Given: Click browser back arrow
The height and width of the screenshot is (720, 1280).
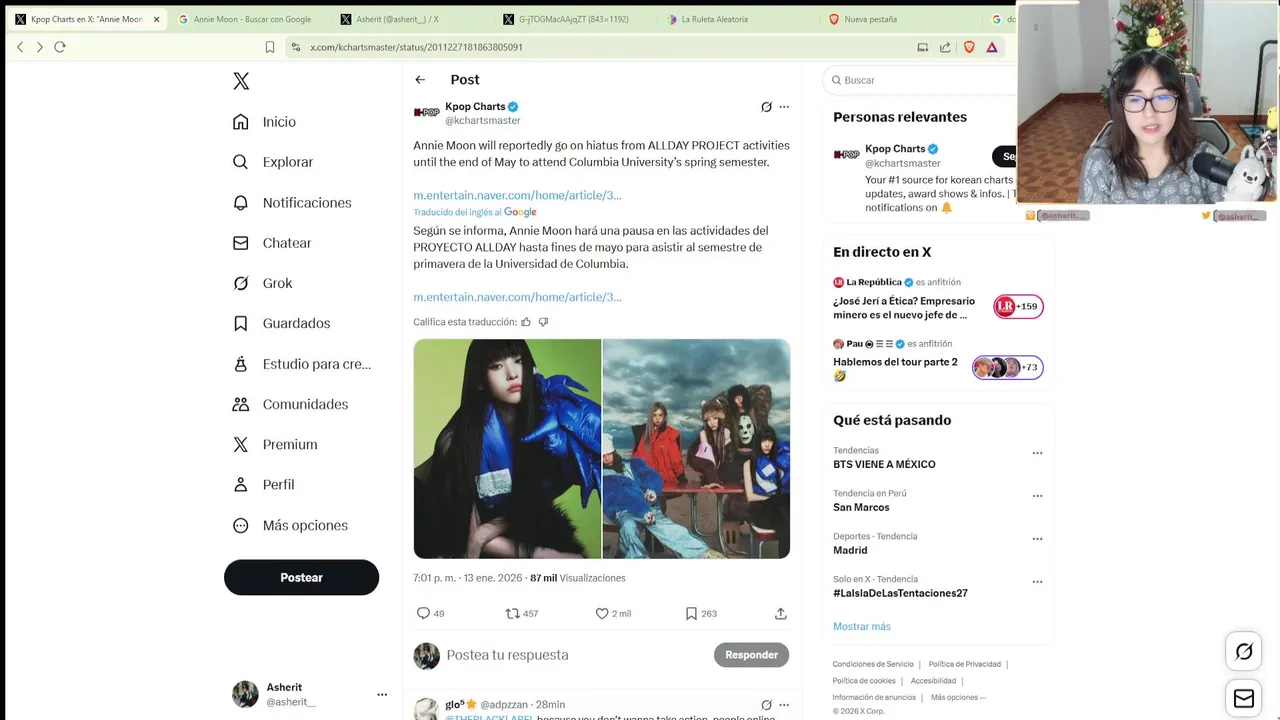Looking at the screenshot, I should [x=20, y=47].
